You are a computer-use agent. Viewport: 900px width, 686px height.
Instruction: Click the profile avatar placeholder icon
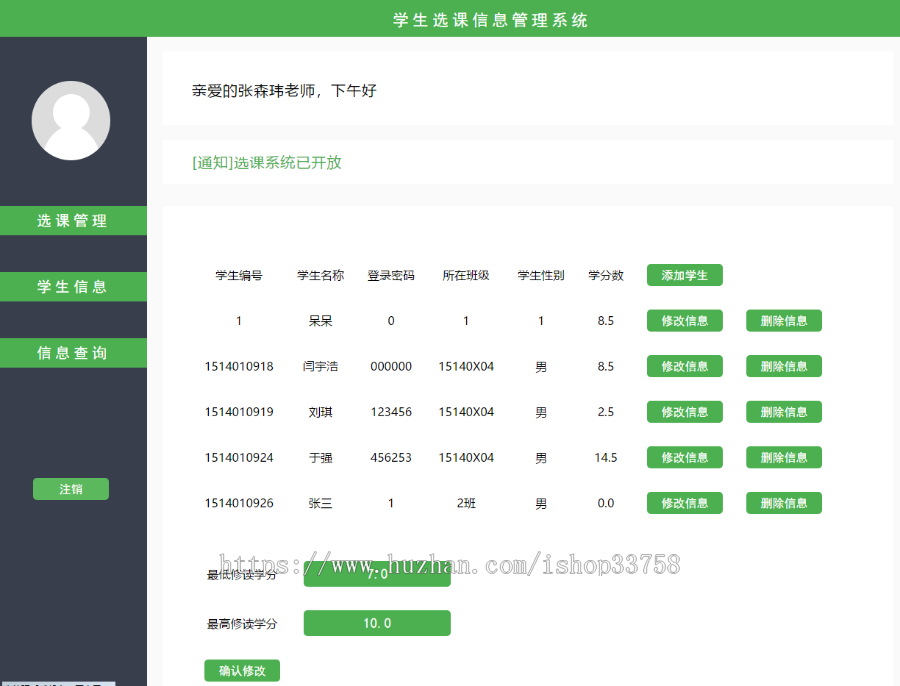click(71, 120)
